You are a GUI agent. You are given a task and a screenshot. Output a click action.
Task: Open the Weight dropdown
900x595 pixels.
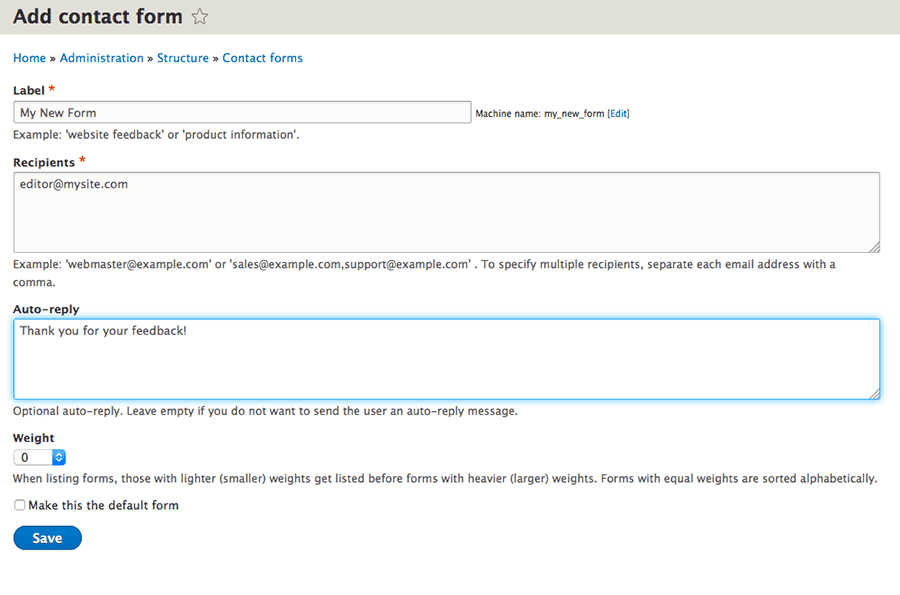click(40, 457)
